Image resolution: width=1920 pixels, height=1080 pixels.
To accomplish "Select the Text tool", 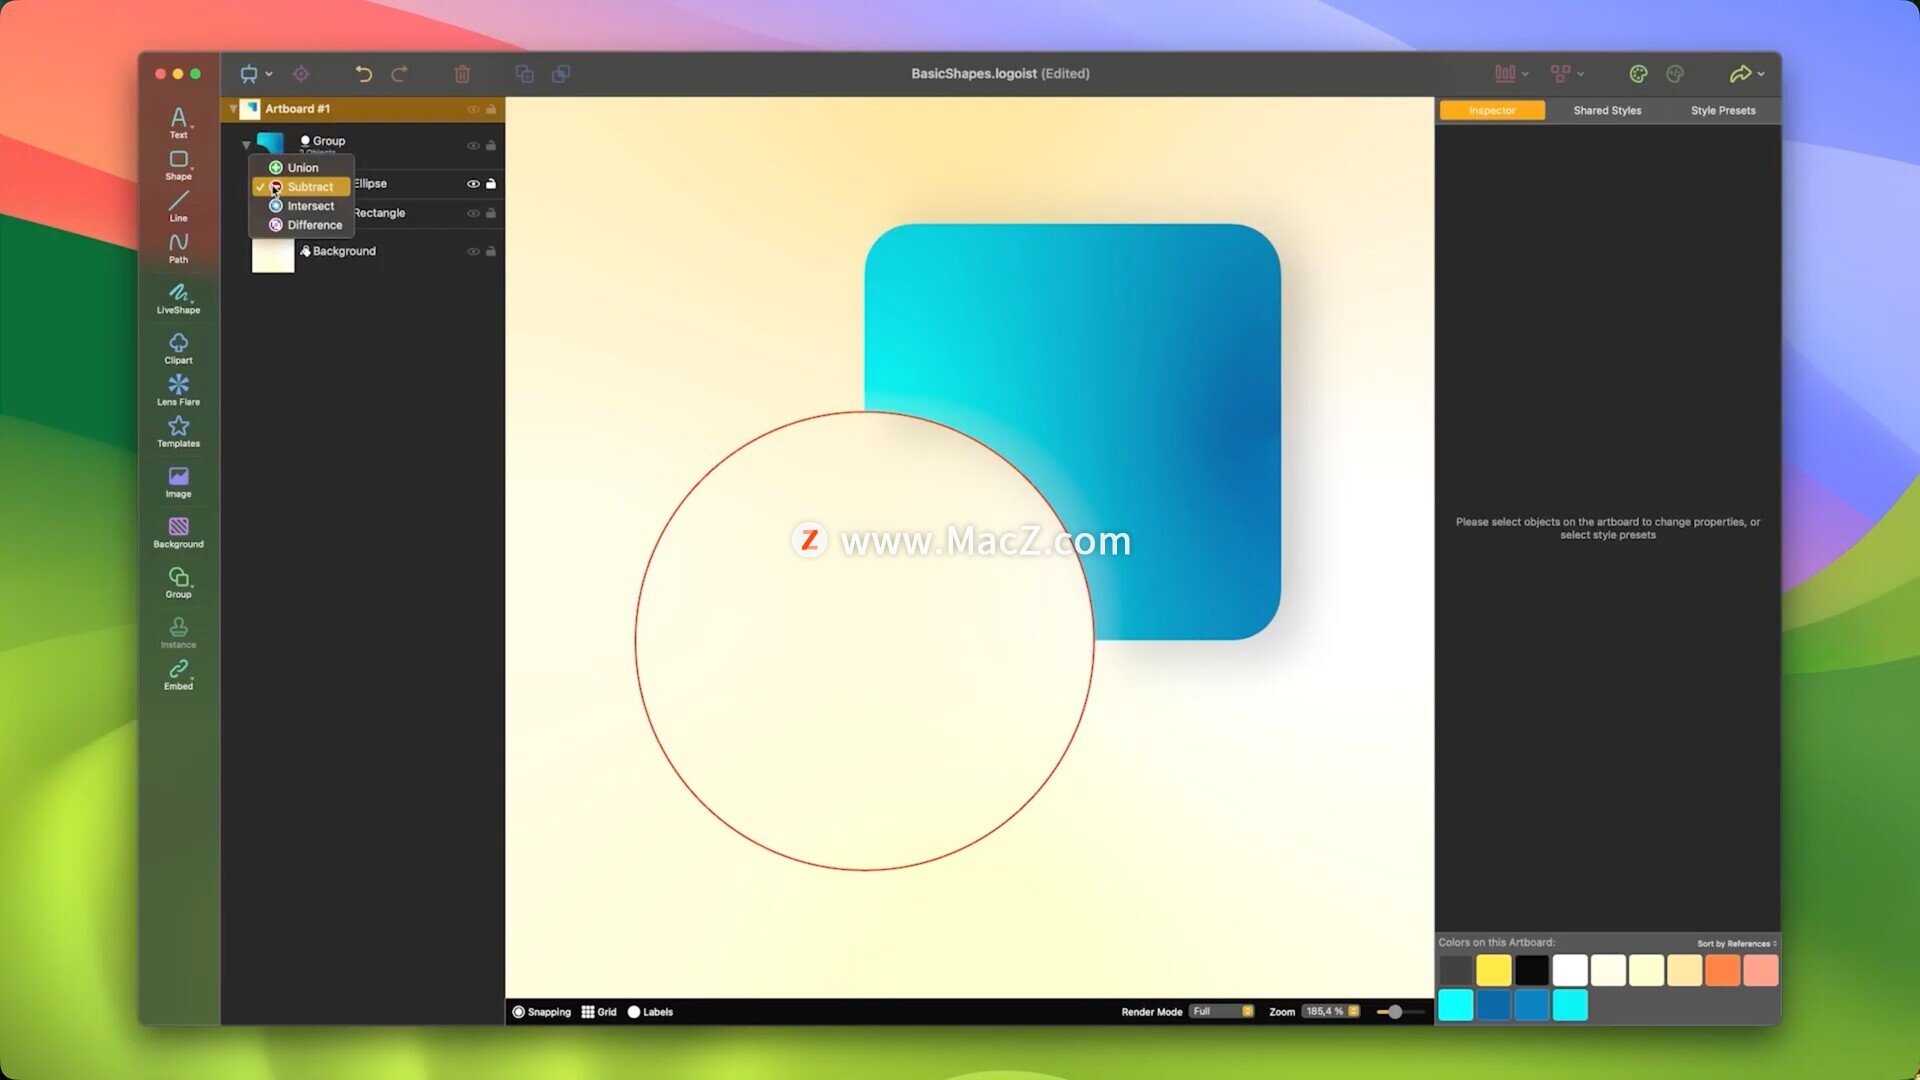I will (x=178, y=122).
